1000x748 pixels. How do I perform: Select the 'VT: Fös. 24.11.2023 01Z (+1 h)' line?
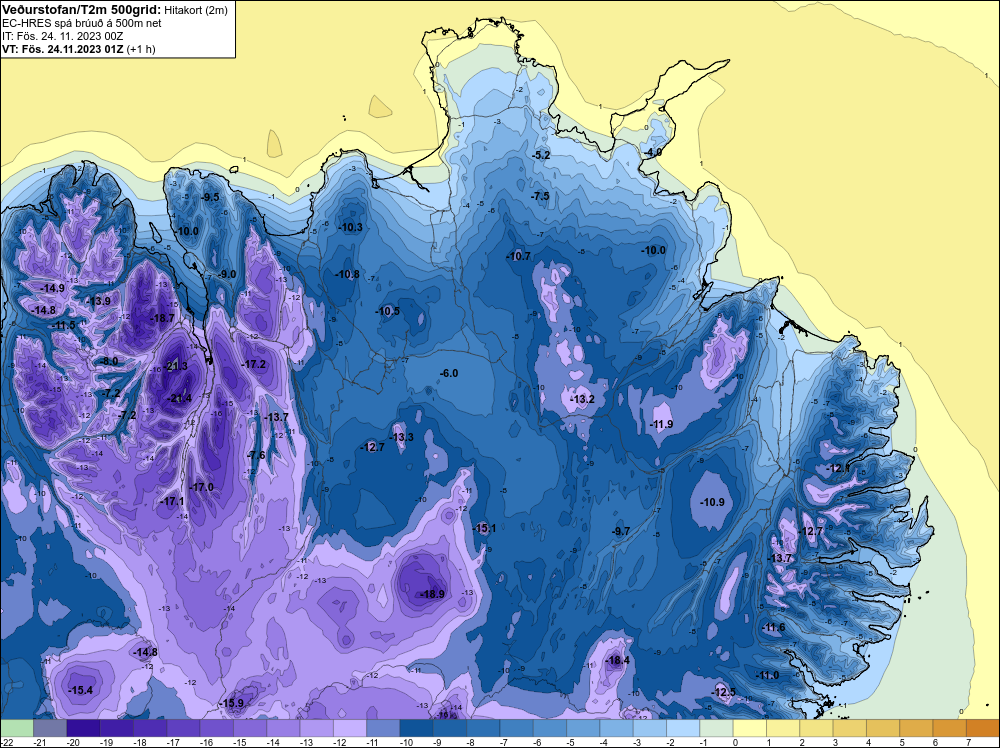[x=78, y=49]
